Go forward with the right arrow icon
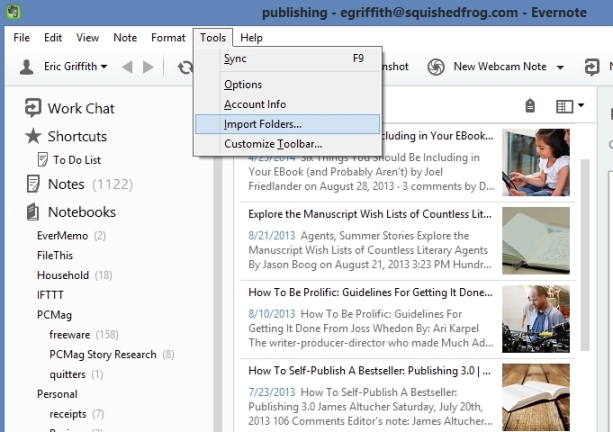The height and width of the screenshot is (432, 613). tap(148, 67)
